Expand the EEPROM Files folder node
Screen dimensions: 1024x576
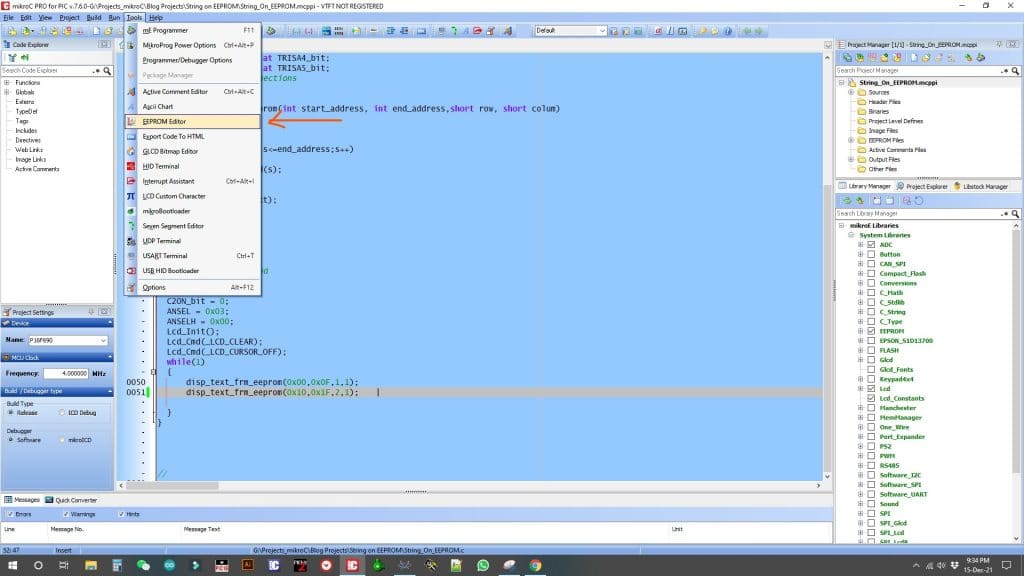(851, 140)
